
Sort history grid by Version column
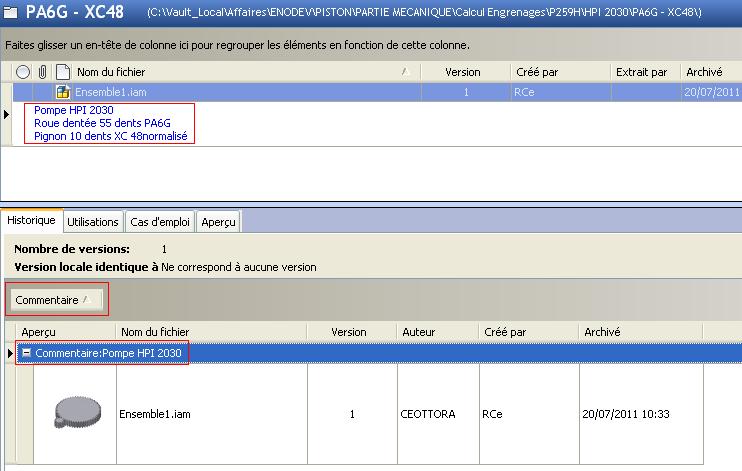[x=352, y=332]
